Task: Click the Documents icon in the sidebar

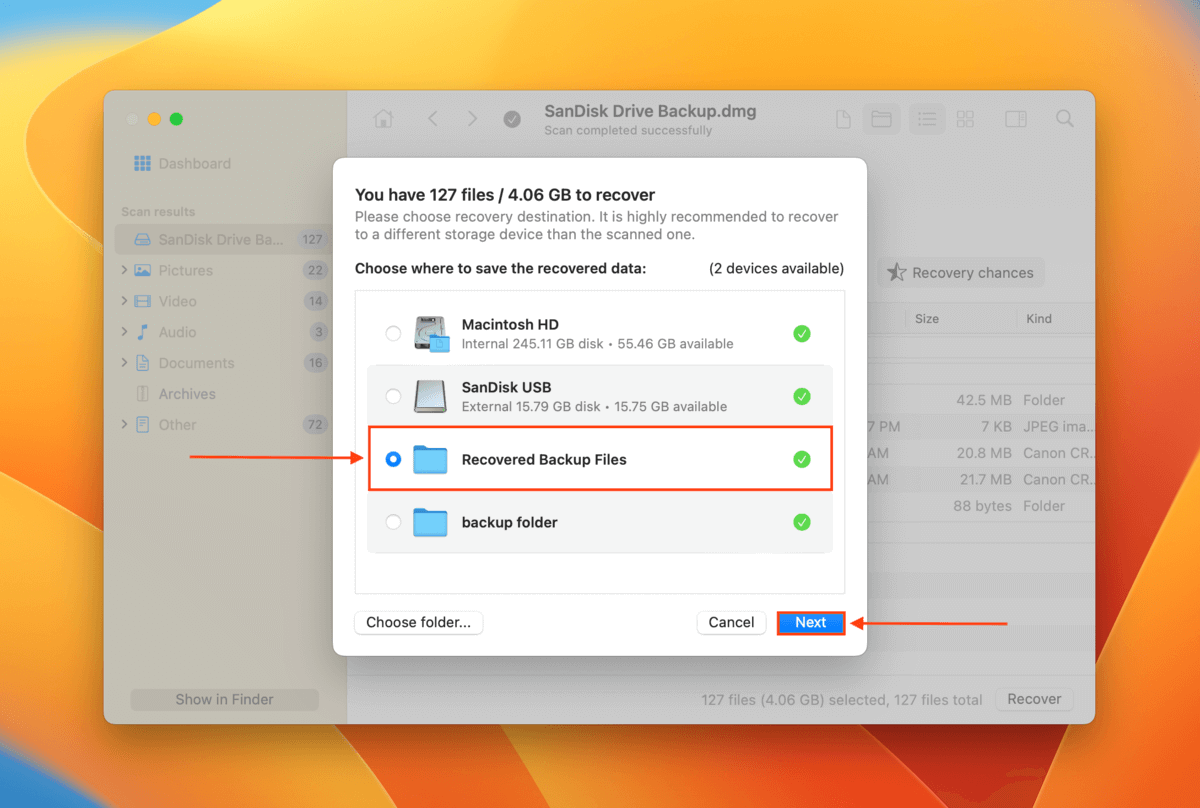Action: pos(142,363)
